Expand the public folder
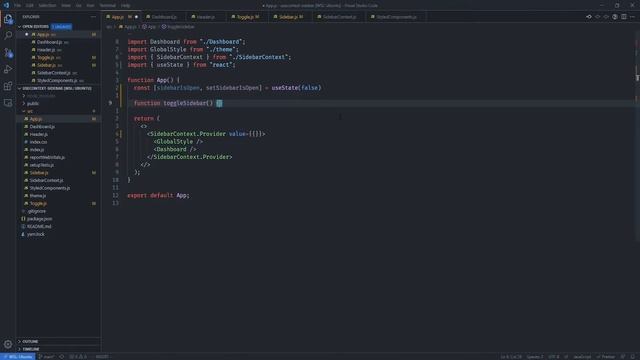The height and width of the screenshot is (360, 640). click(24, 104)
